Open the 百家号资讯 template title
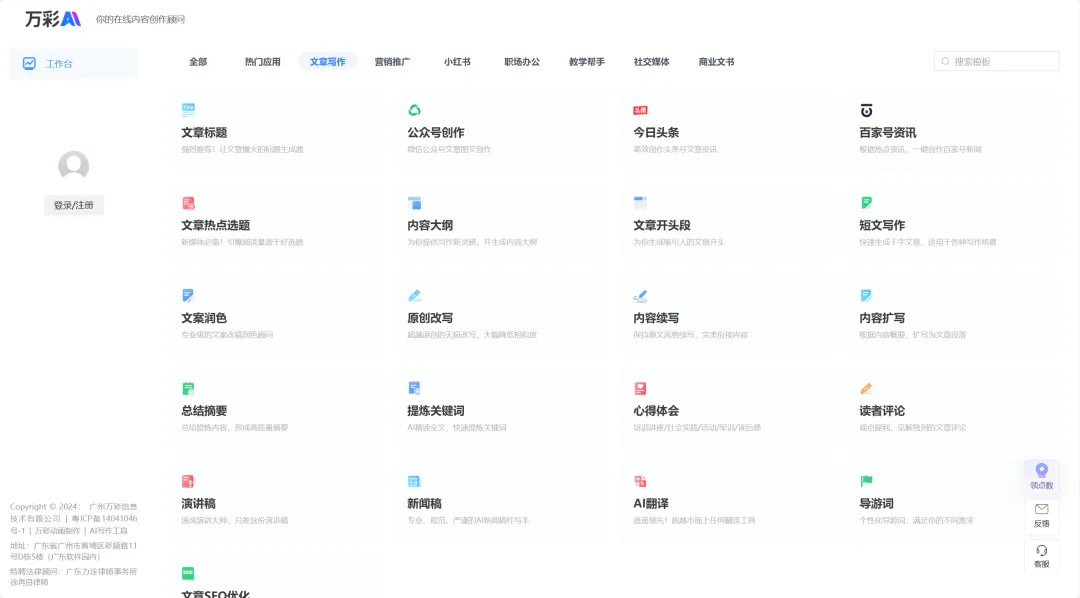Viewport: 1080px width, 598px height. point(887,132)
